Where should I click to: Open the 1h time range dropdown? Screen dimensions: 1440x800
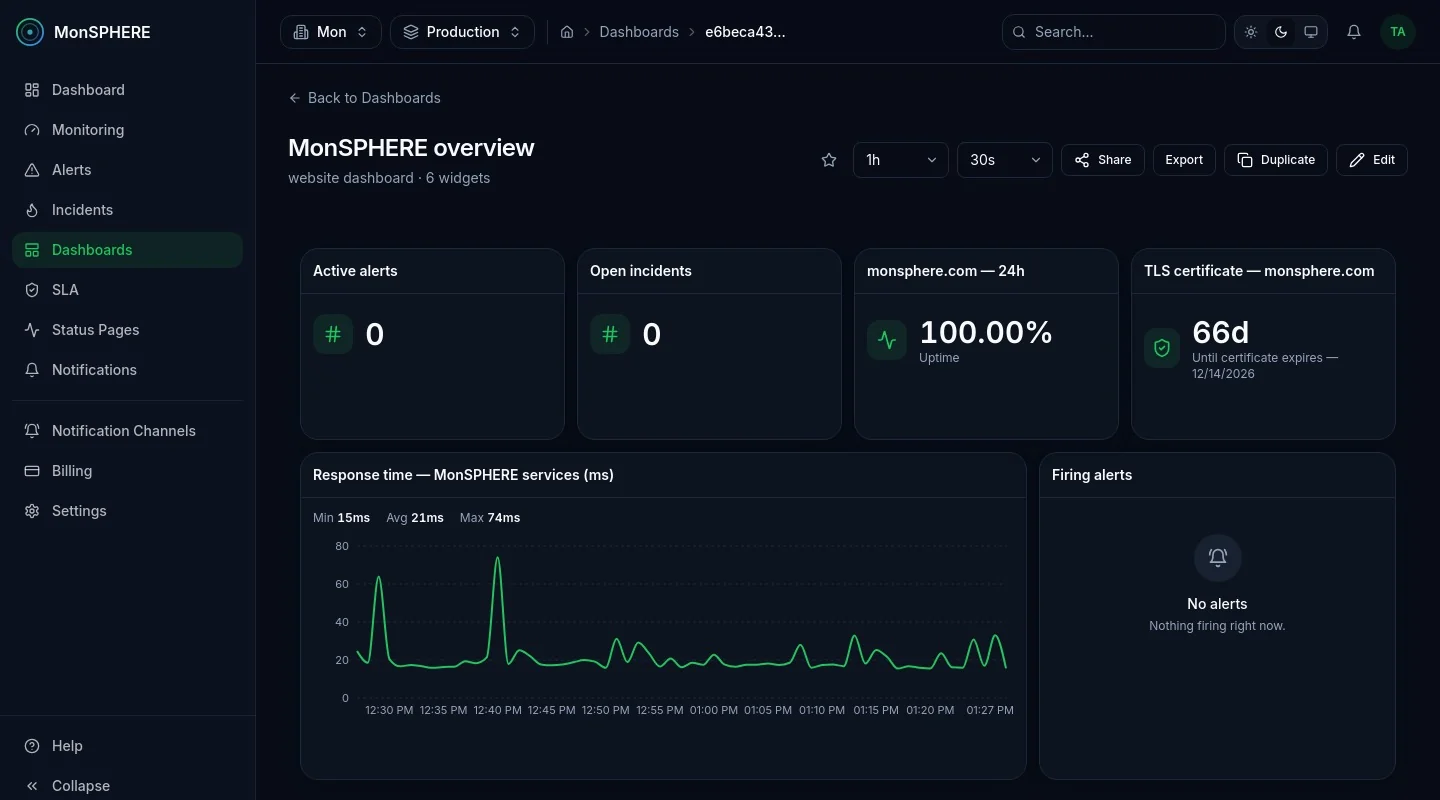901,160
